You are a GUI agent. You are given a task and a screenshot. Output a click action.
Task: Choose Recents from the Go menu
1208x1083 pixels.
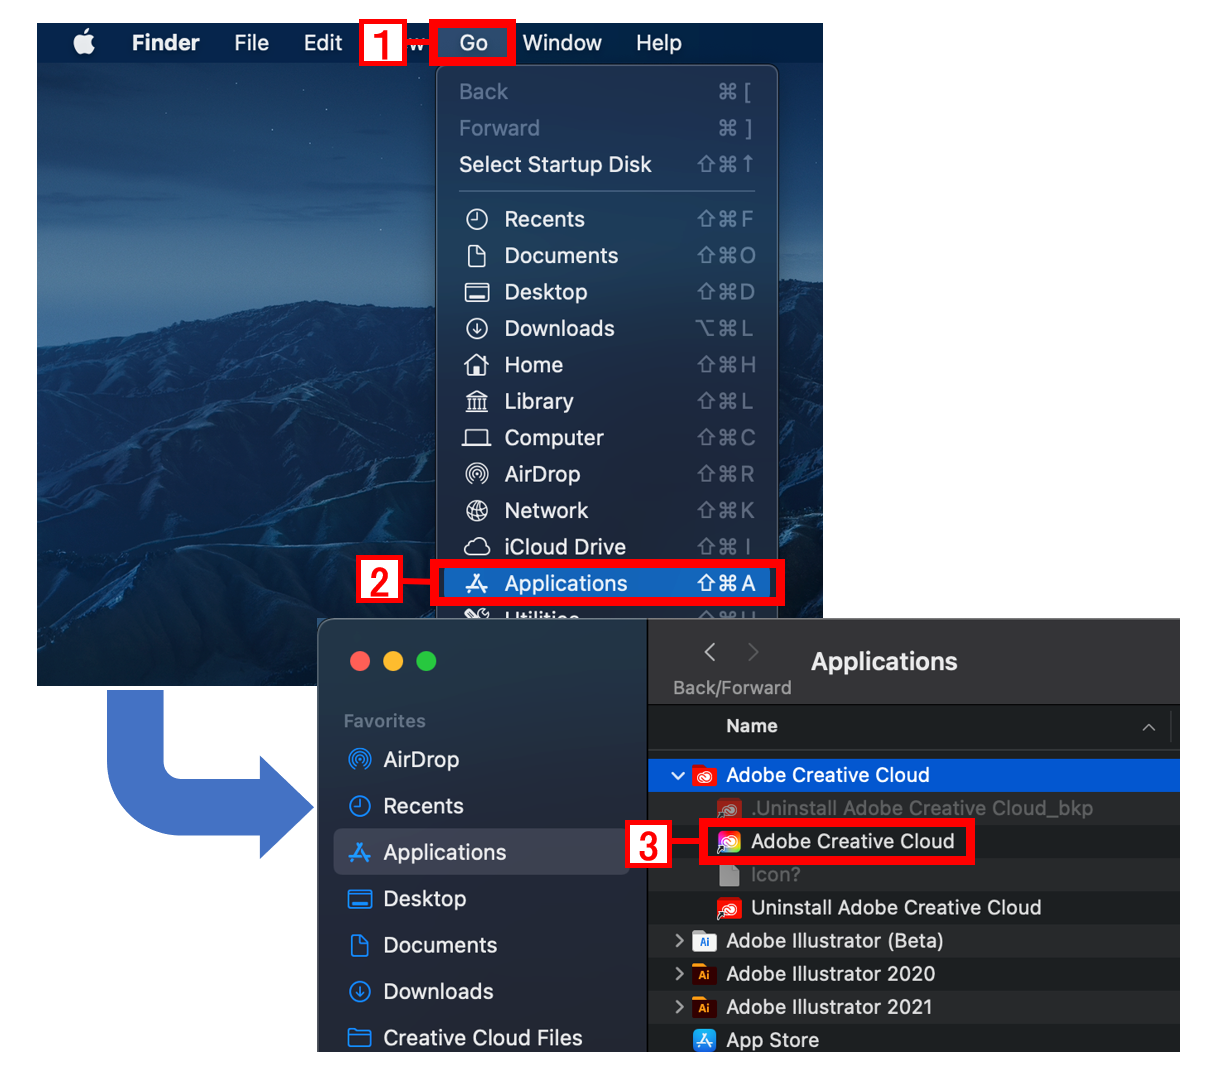tap(607, 219)
